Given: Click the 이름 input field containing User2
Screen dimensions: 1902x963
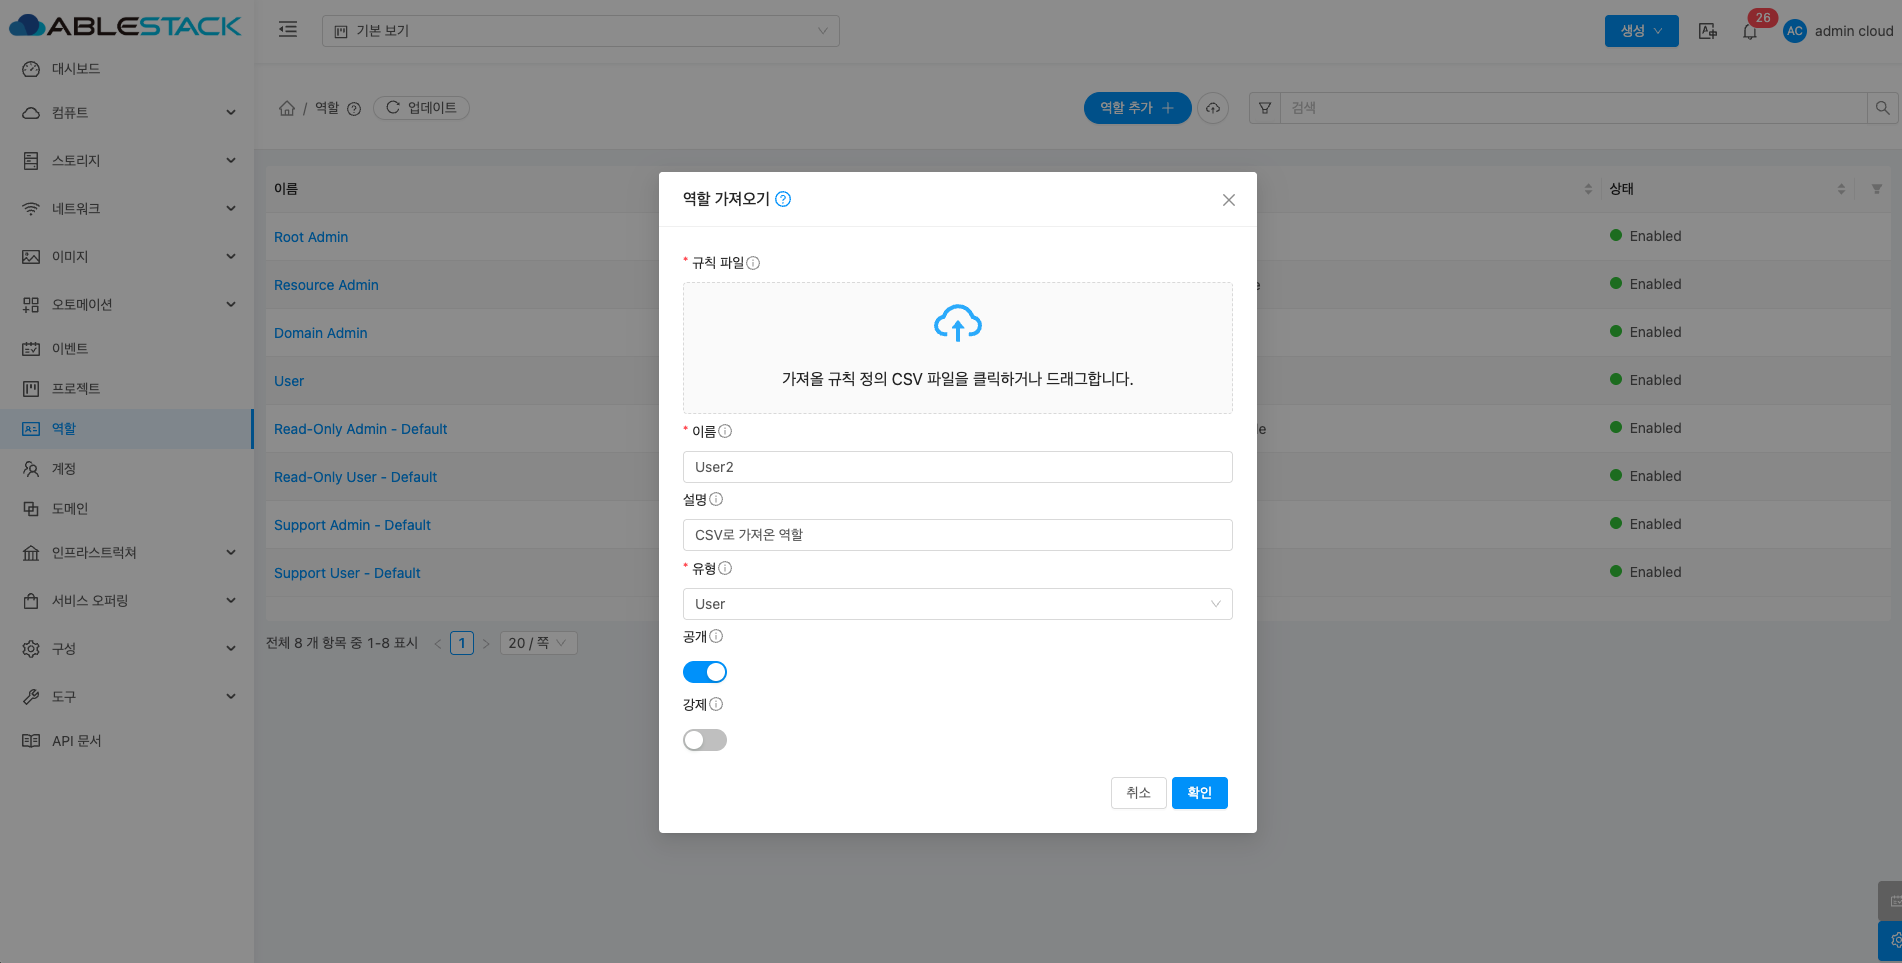Looking at the screenshot, I should [957, 467].
